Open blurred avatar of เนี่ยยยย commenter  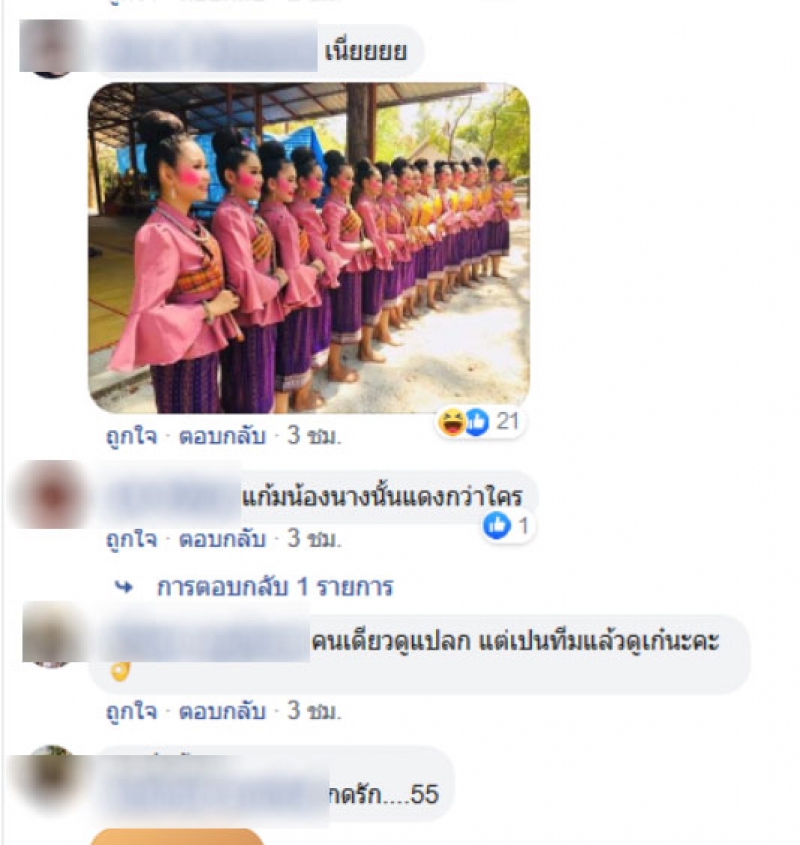click(51, 47)
